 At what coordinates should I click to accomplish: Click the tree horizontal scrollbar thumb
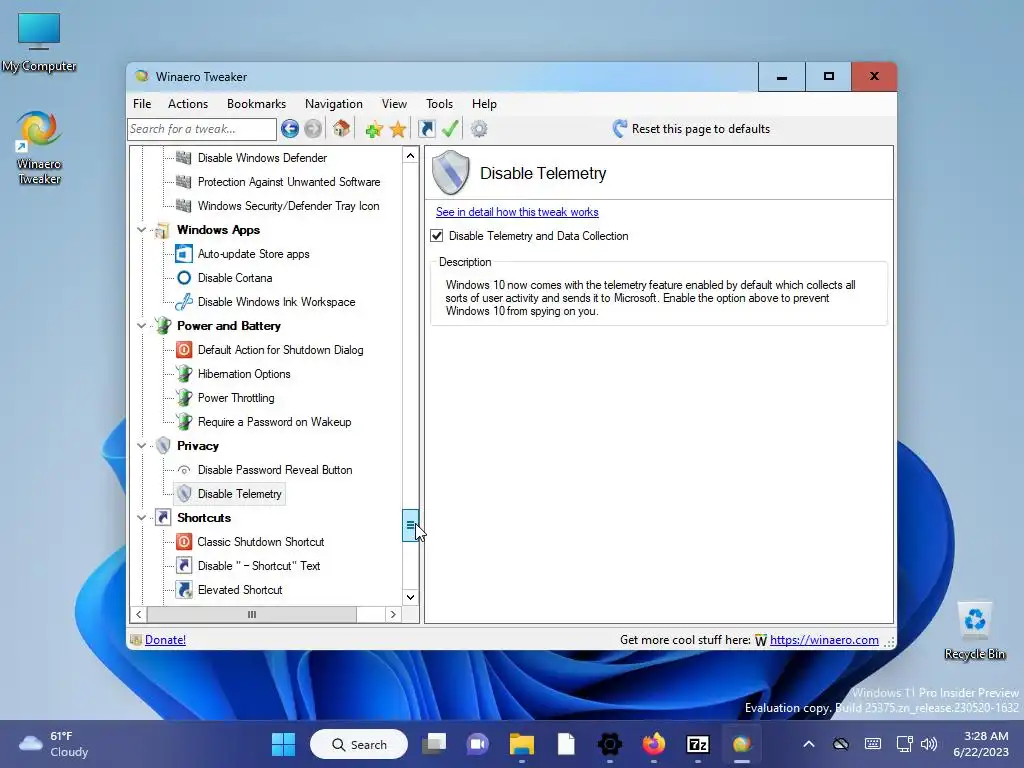tap(251, 615)
